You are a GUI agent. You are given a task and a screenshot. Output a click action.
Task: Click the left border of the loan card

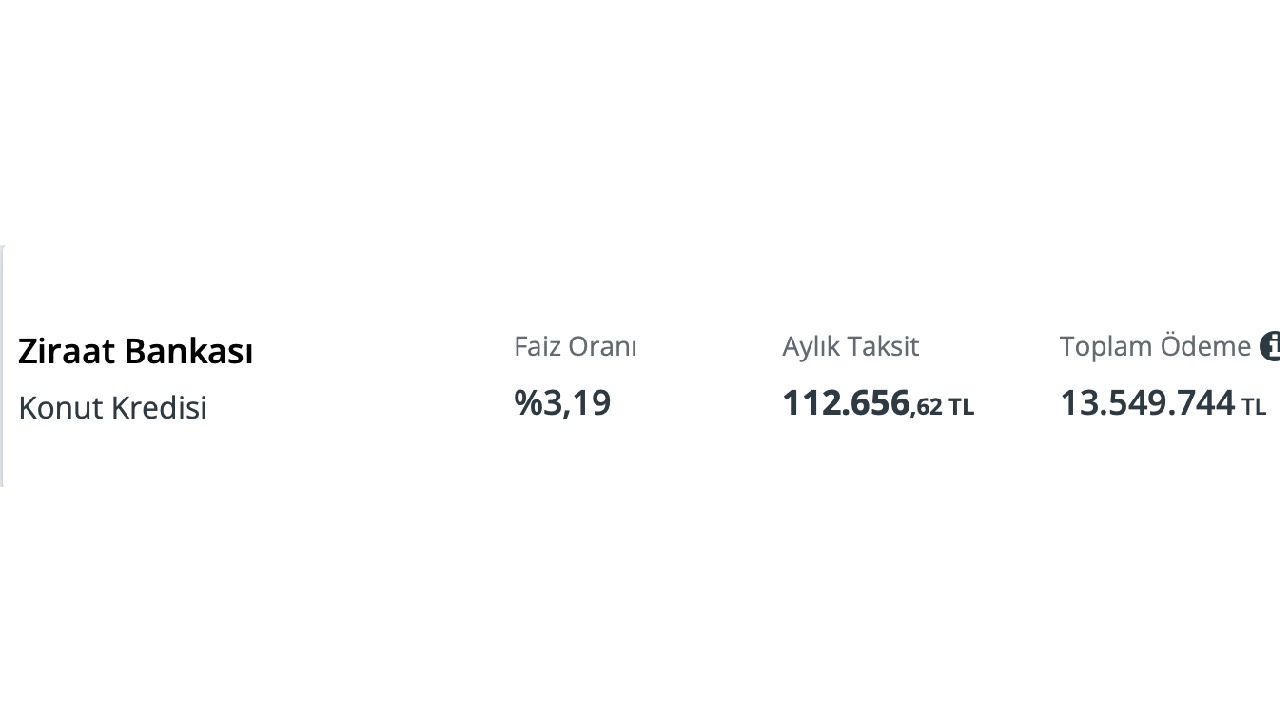tap(2, 366)
